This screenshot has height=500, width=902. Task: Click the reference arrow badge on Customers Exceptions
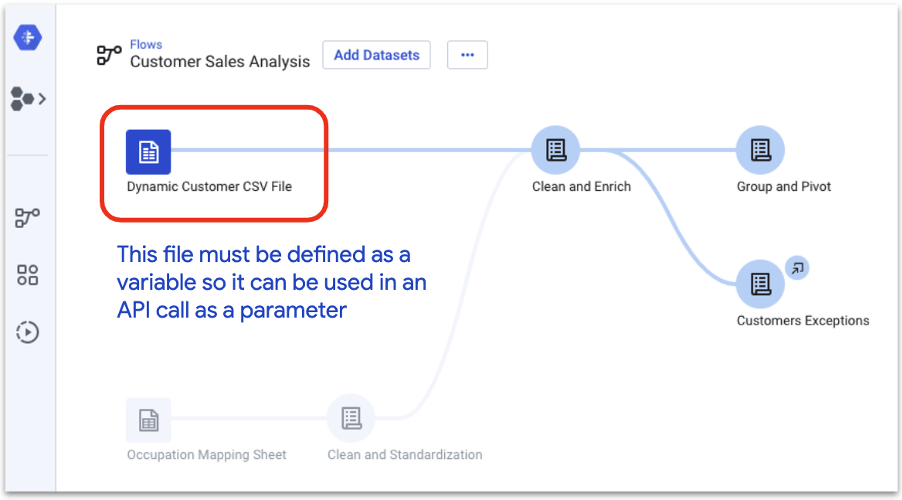tap(797, 268)
